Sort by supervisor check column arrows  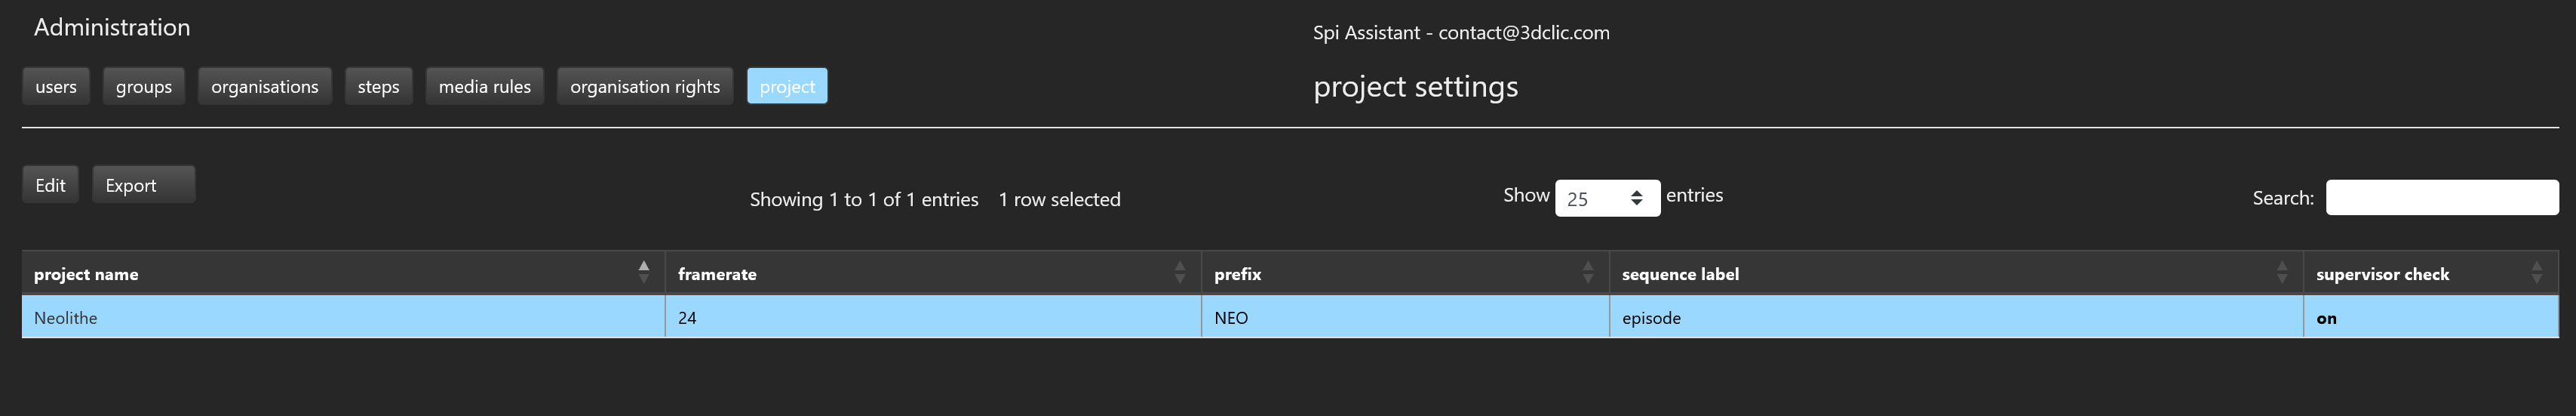click(2537, 272)
